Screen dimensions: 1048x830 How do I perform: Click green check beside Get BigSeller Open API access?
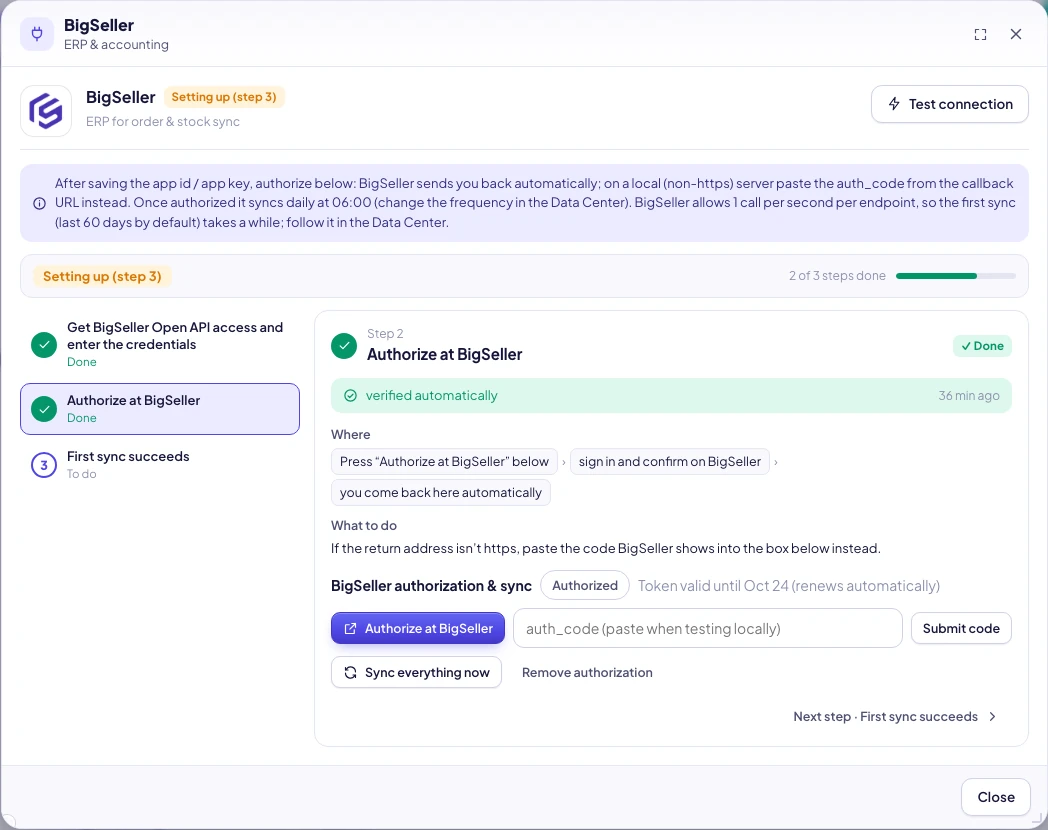click(x=44, y=345)
